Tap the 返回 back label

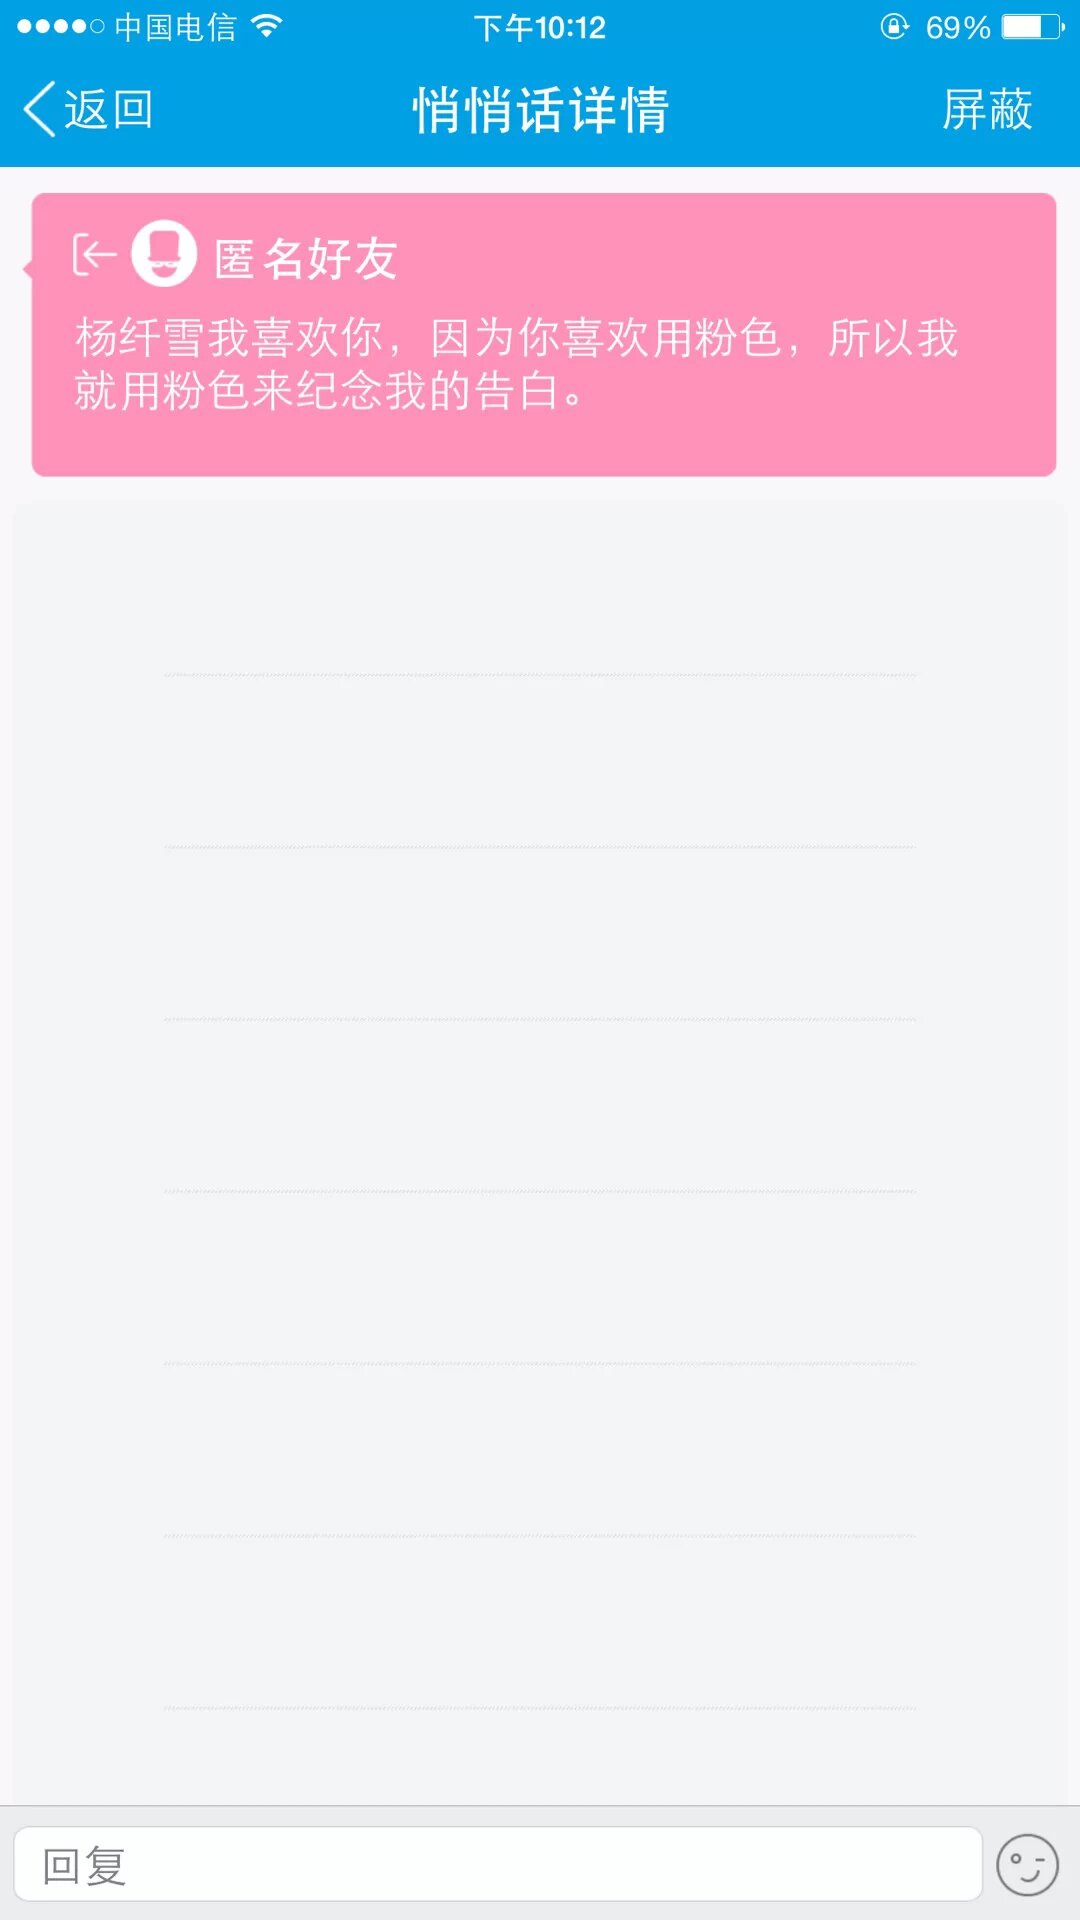(x=108, y=109)
